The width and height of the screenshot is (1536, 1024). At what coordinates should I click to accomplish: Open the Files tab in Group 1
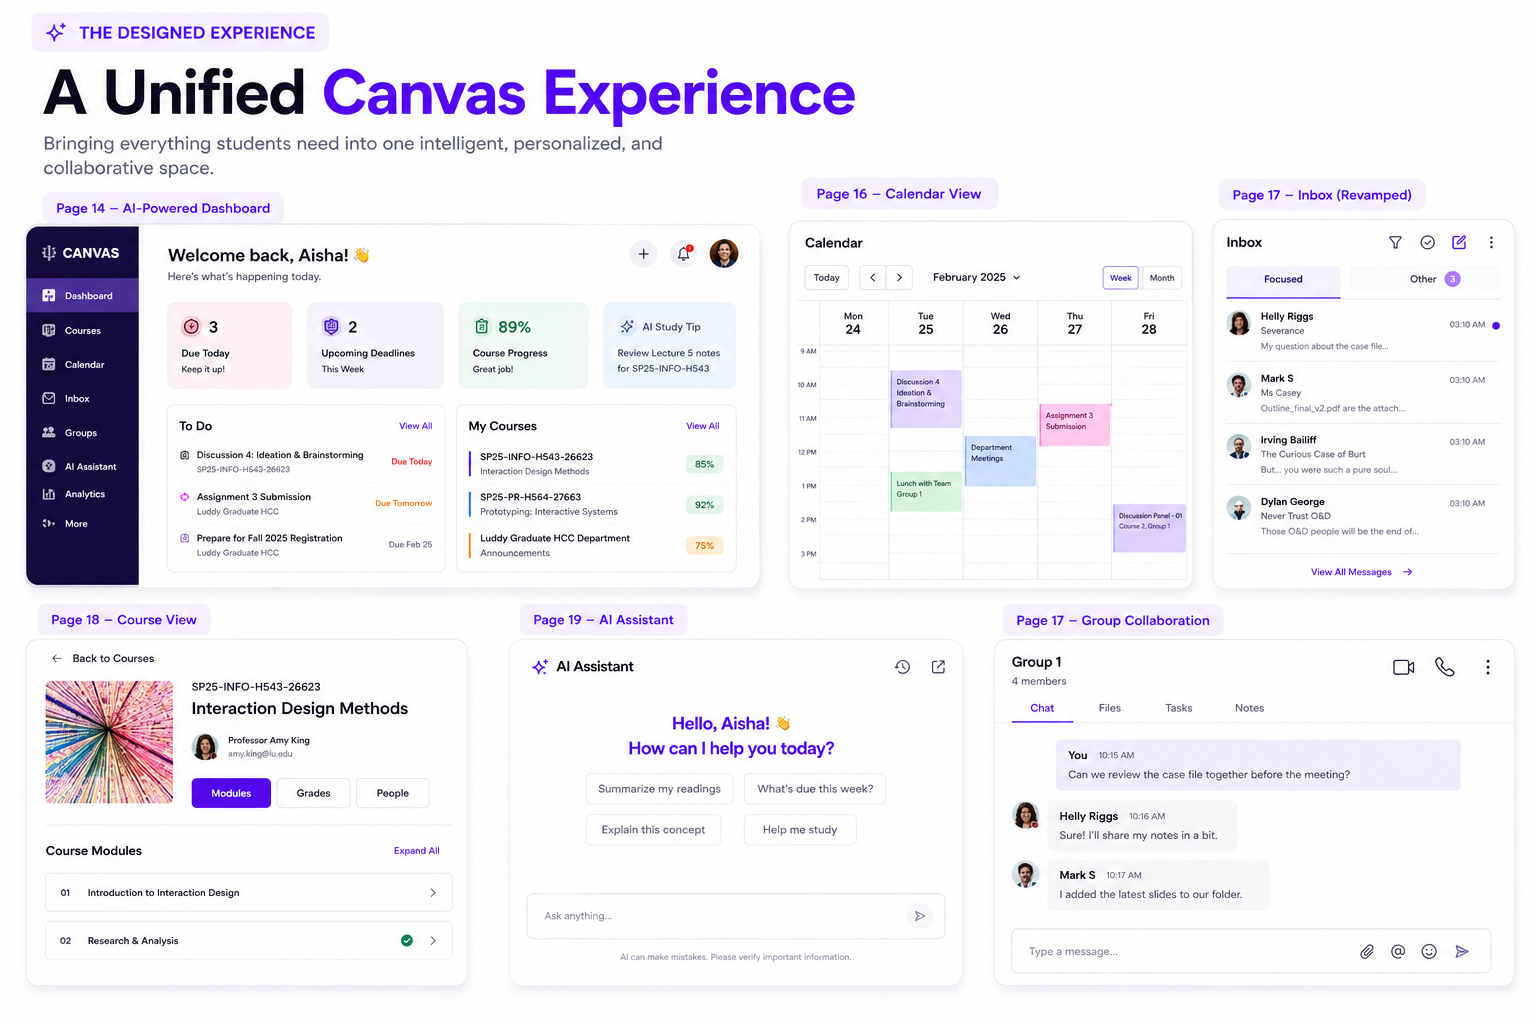tap(1110, 708)
